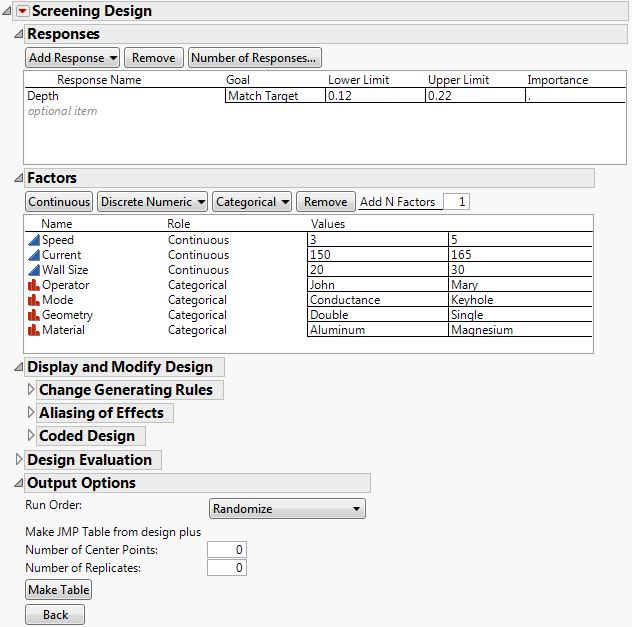Click the Add N Factors input box

coord(455,202)
